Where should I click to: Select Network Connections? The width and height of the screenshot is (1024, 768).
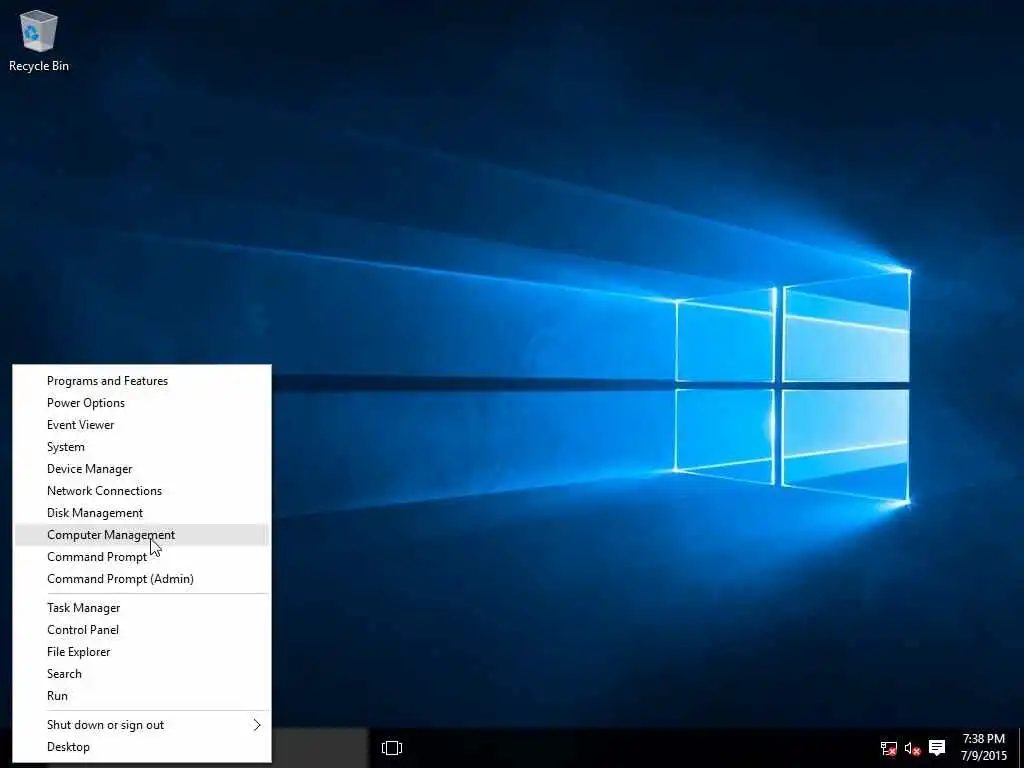[x=142, y=491]
